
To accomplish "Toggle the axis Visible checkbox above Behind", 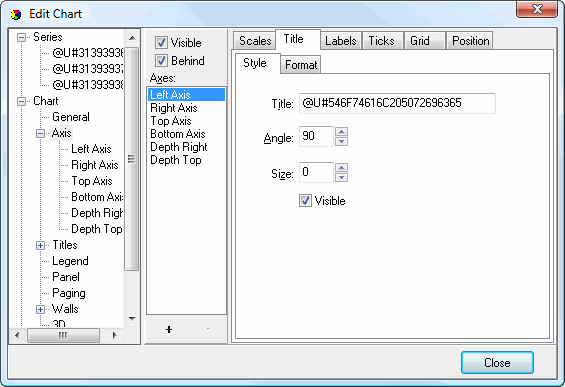I will (x=161, y=43).
